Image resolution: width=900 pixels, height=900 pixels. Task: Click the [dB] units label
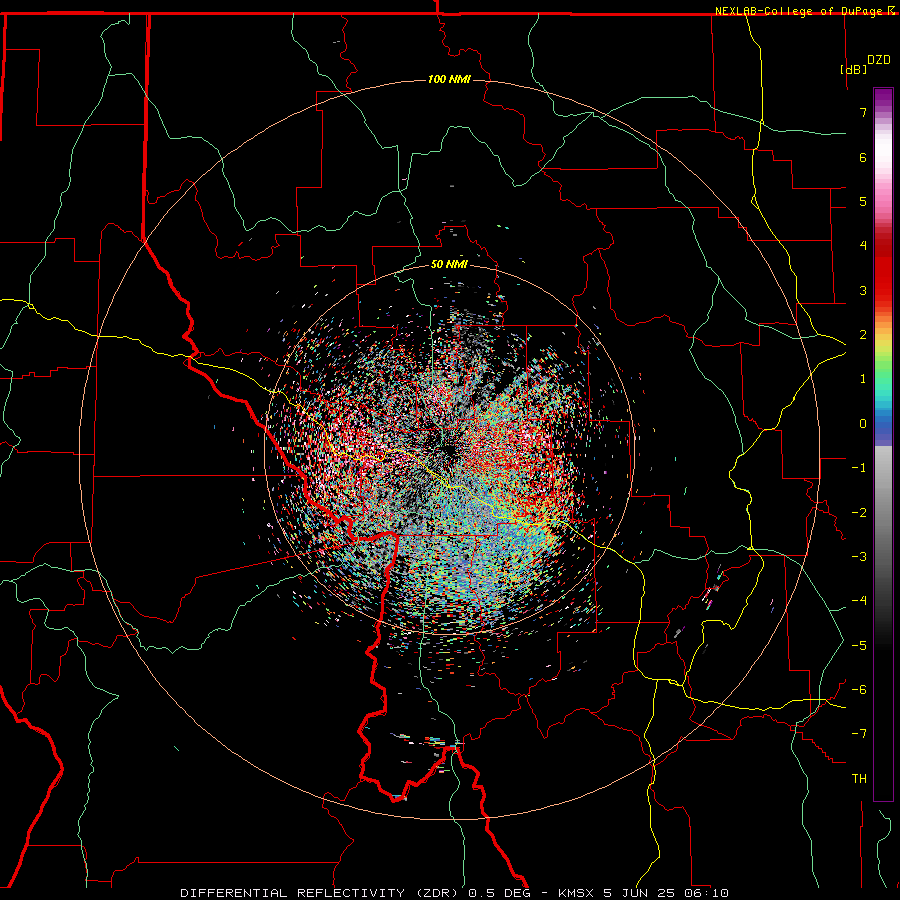(854, 69)
